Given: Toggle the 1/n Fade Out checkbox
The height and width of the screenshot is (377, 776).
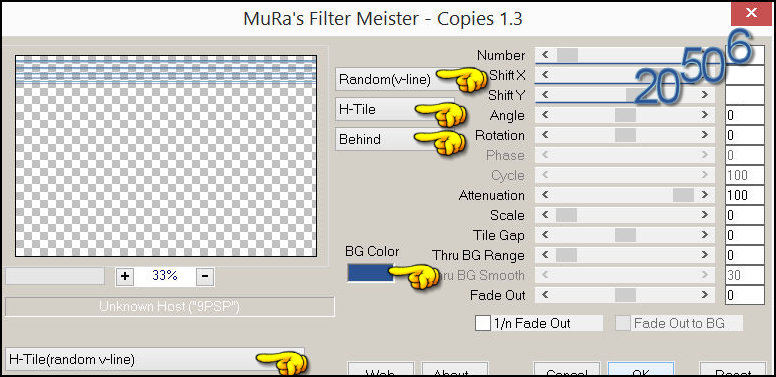Looking at the screenshot, I should 483,324.
